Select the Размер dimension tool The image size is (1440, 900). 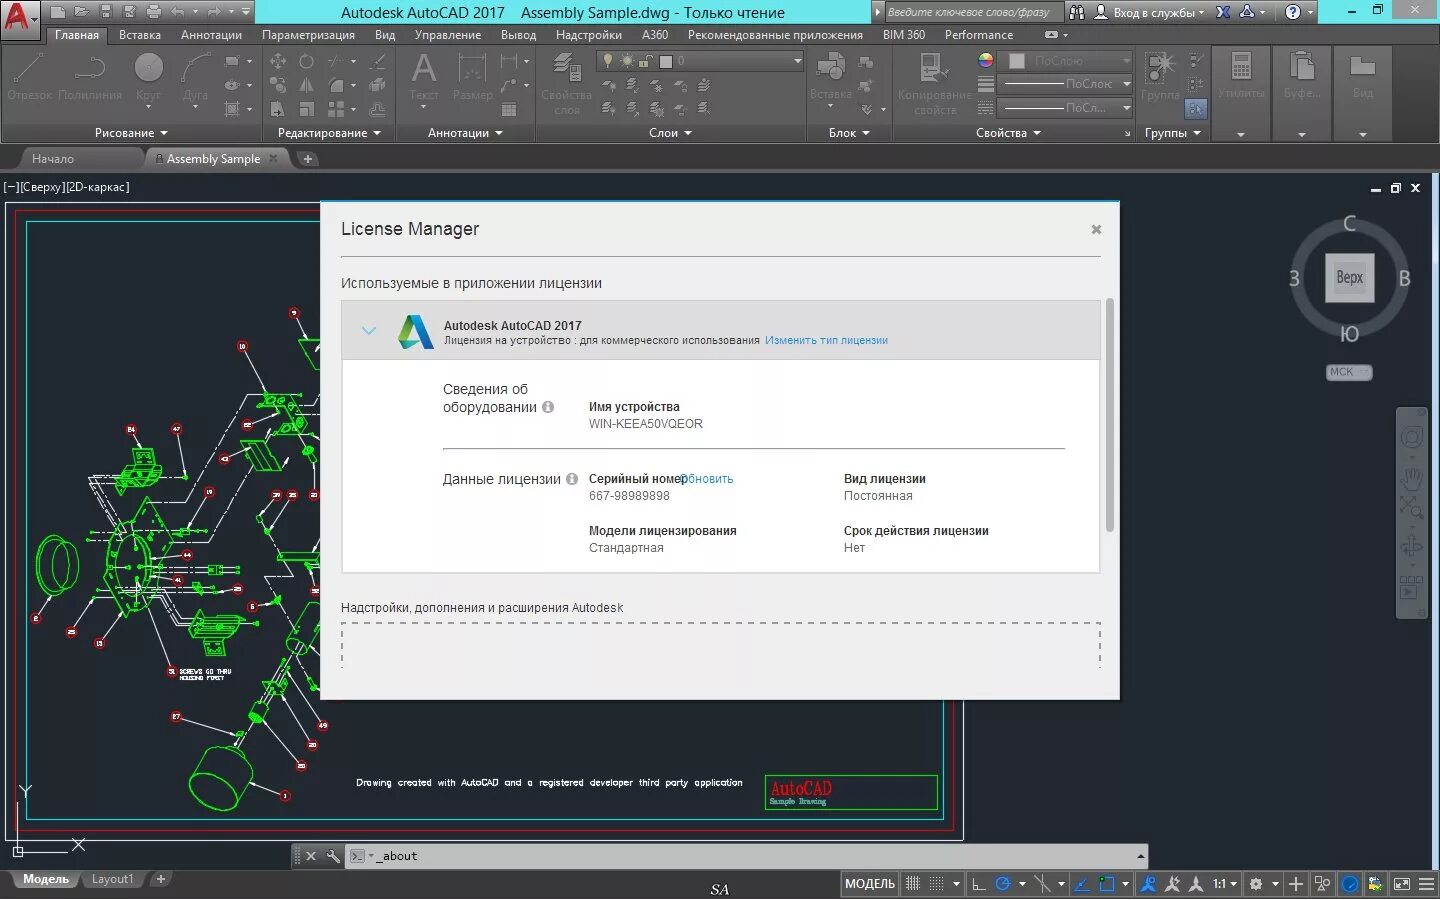tap(472, 78)
